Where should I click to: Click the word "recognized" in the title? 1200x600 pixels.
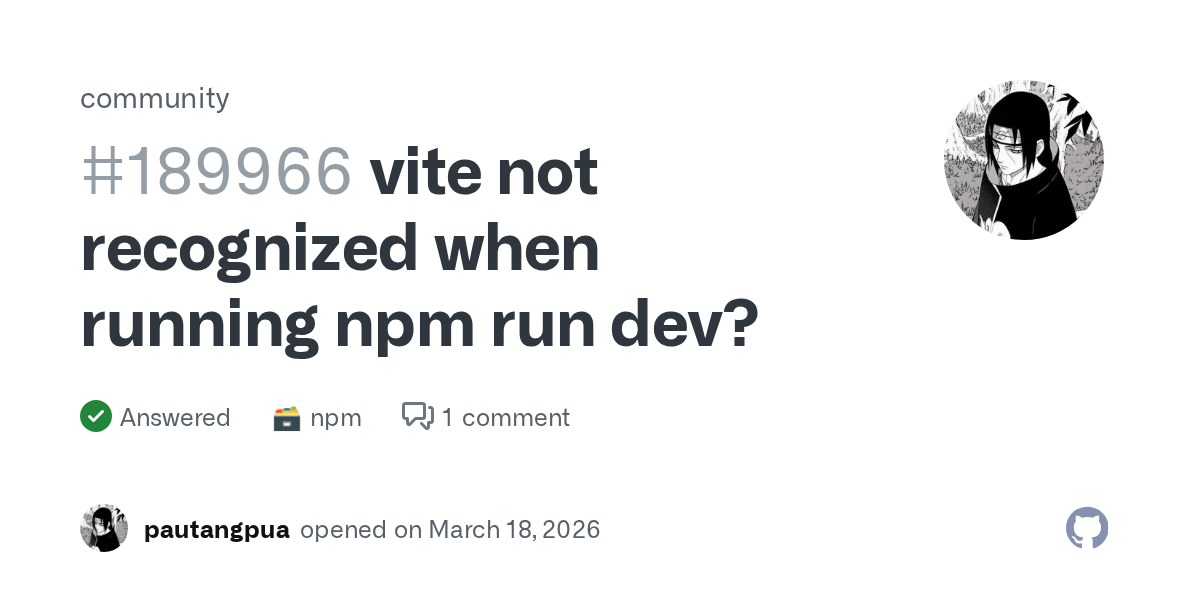pyautogui.click(x=249, y=248)
